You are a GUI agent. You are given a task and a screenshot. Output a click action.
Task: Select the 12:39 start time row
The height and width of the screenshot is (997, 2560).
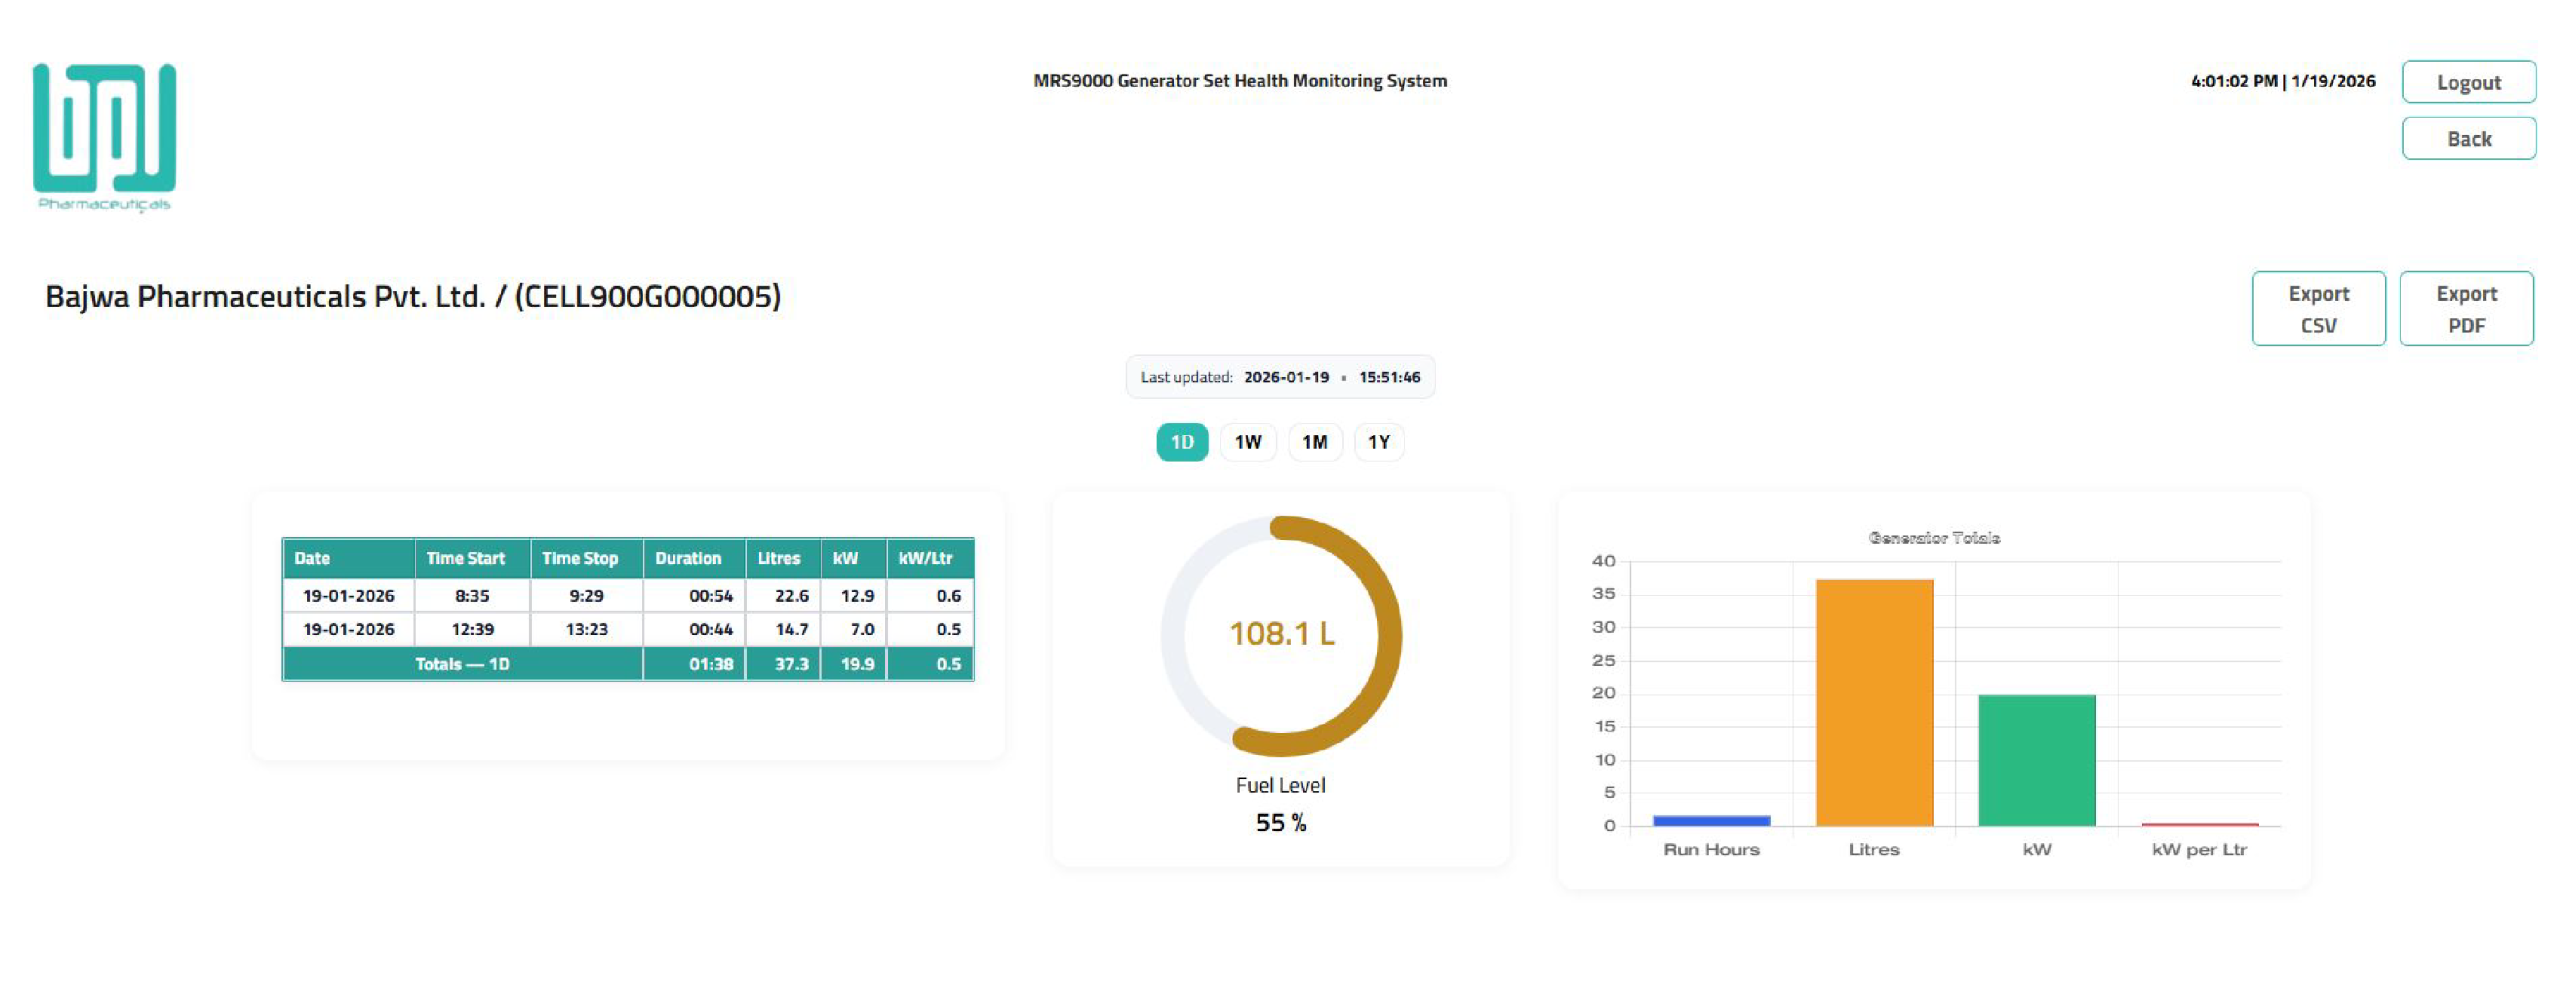[471, 629]
